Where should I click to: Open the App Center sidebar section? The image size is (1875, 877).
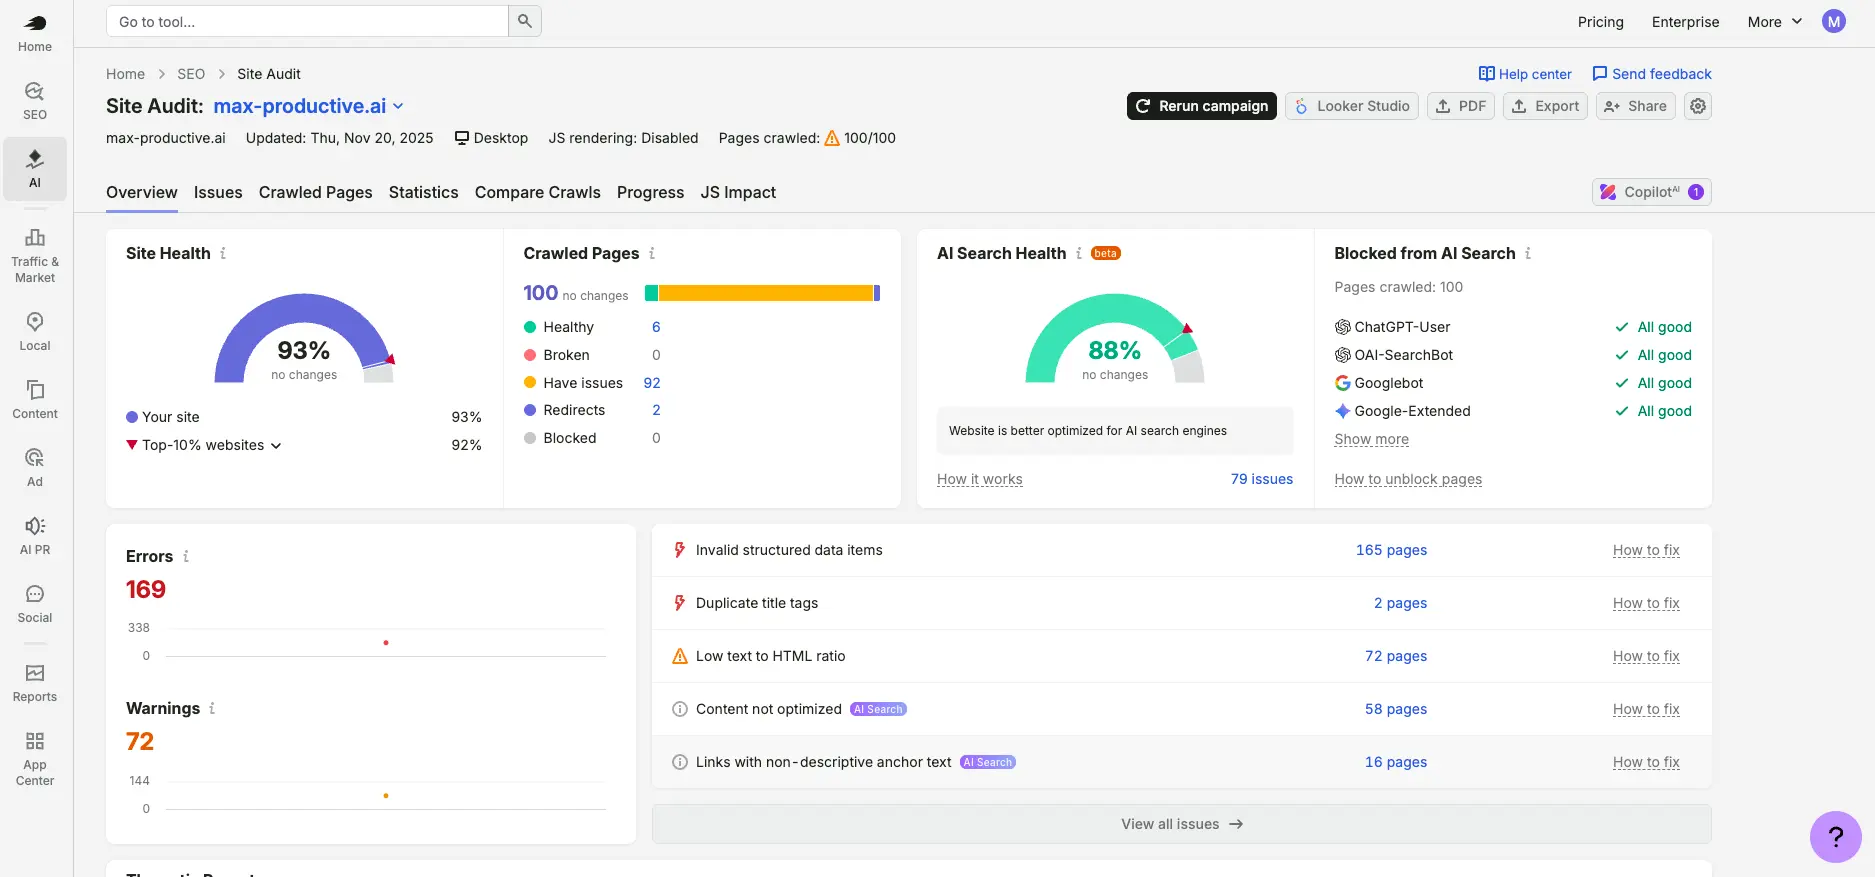(35, 758)
